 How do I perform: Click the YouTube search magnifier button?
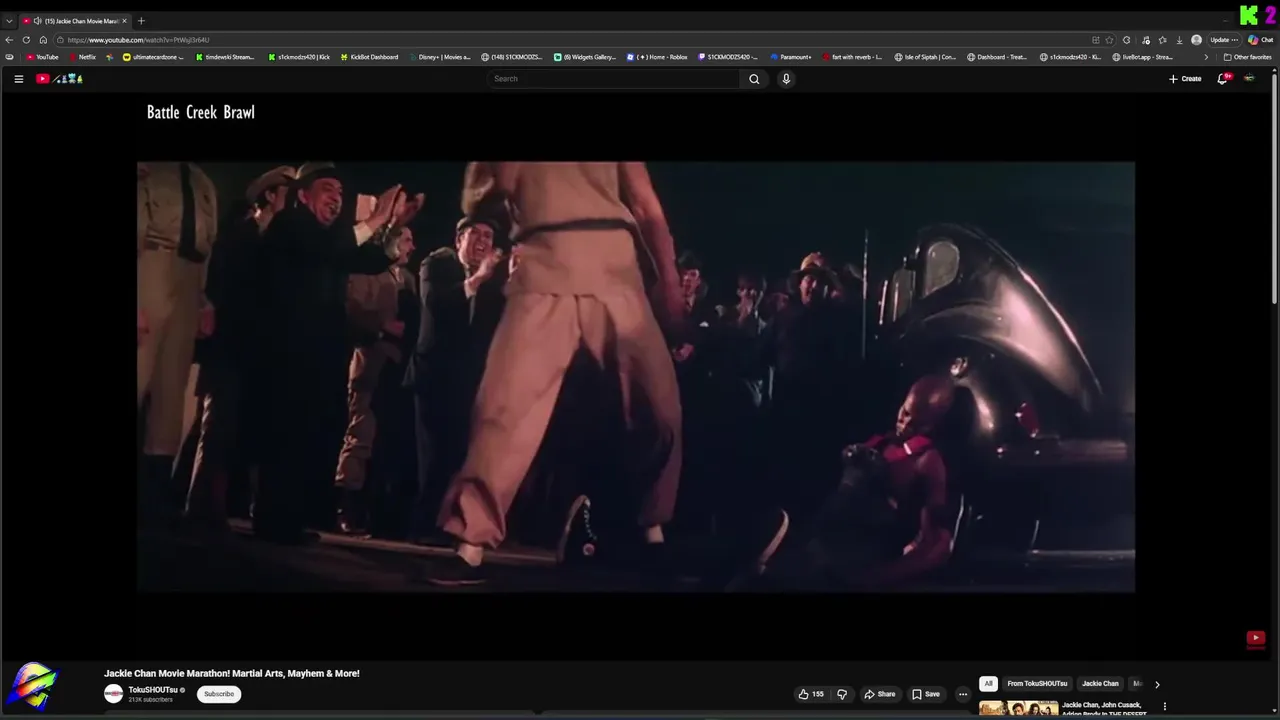pyautogui.click(x=754, y=79)
